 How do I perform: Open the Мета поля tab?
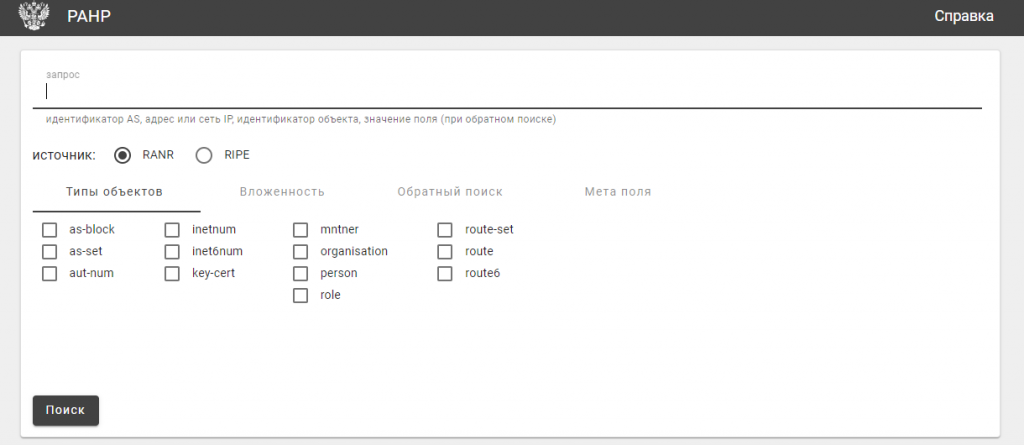pyautogui.click(x=617, y=192)
